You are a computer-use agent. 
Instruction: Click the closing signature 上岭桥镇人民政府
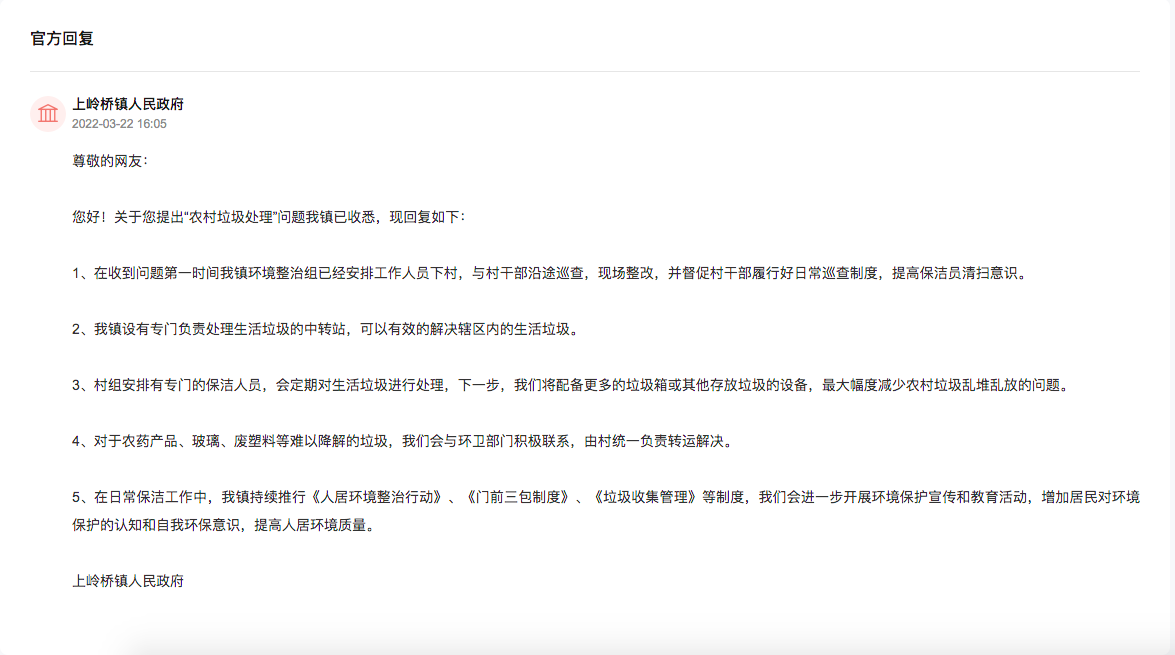pos(128,580)
